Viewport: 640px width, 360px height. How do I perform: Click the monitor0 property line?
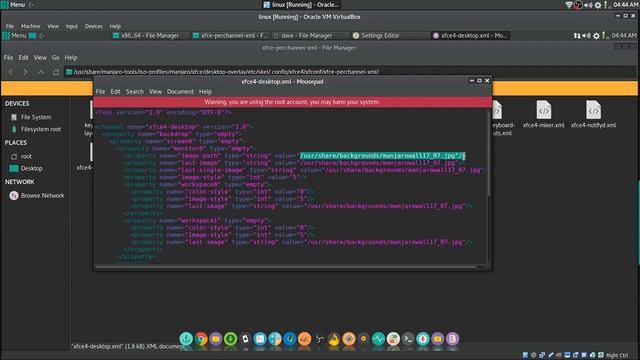point(186,149)
